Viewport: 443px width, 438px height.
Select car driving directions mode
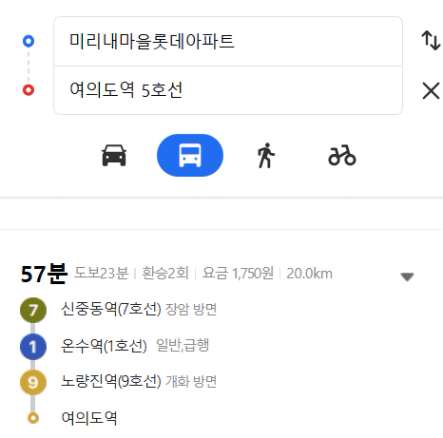pos(114,155)
